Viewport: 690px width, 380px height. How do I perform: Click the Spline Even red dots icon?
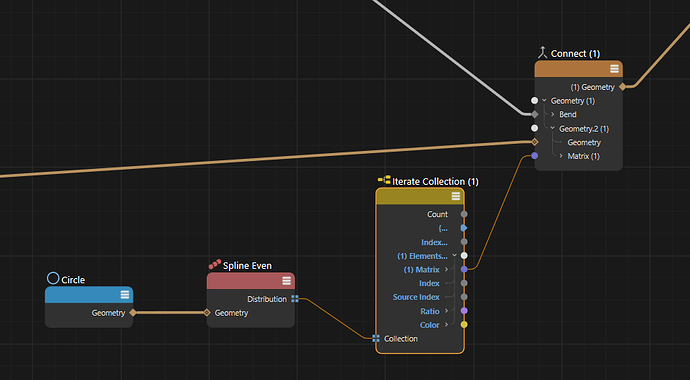(x=214, y=264)
